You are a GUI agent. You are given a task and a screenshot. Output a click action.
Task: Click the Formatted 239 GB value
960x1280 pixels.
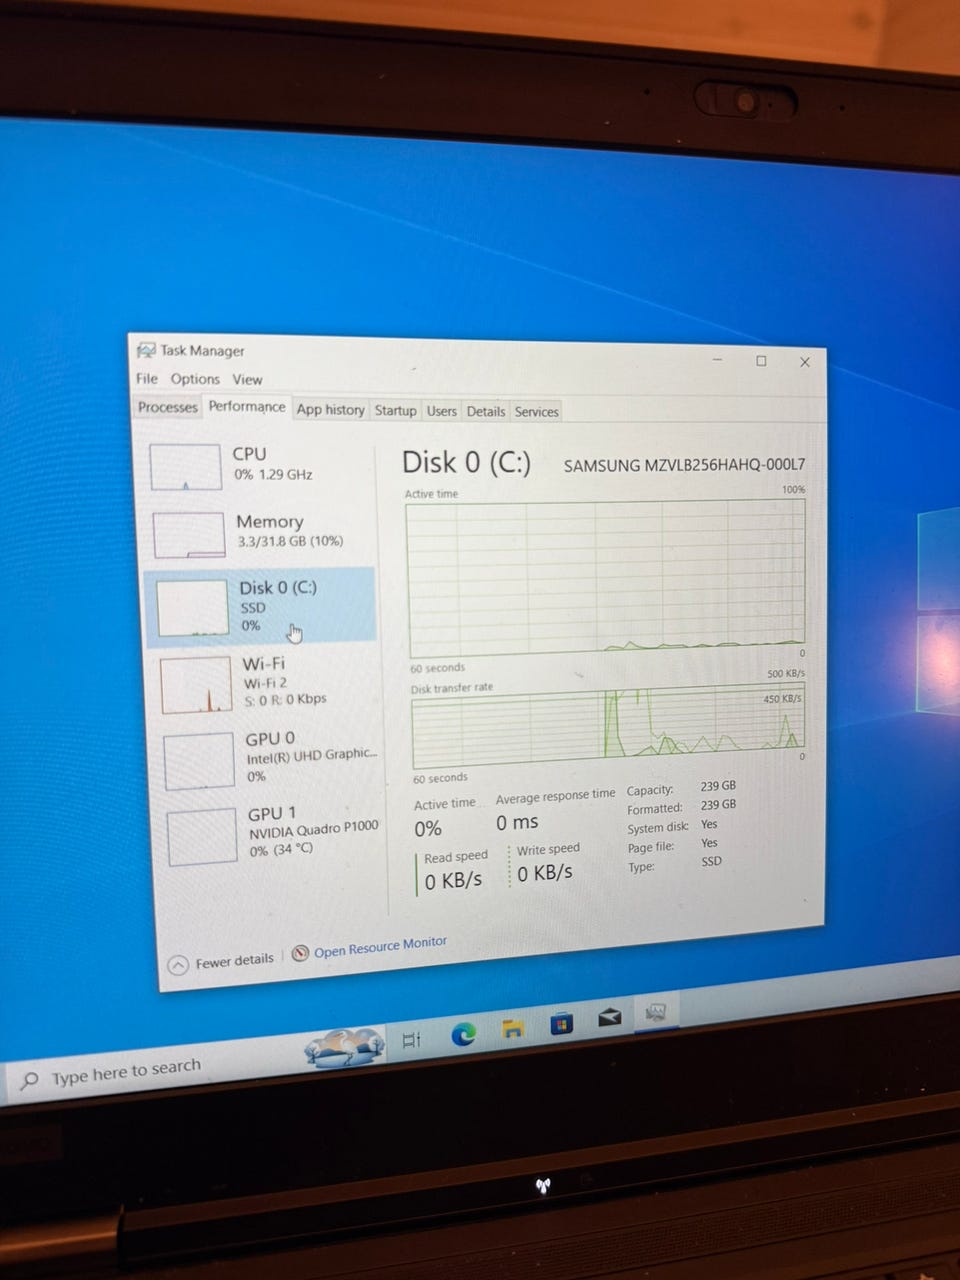coord(718,805)
